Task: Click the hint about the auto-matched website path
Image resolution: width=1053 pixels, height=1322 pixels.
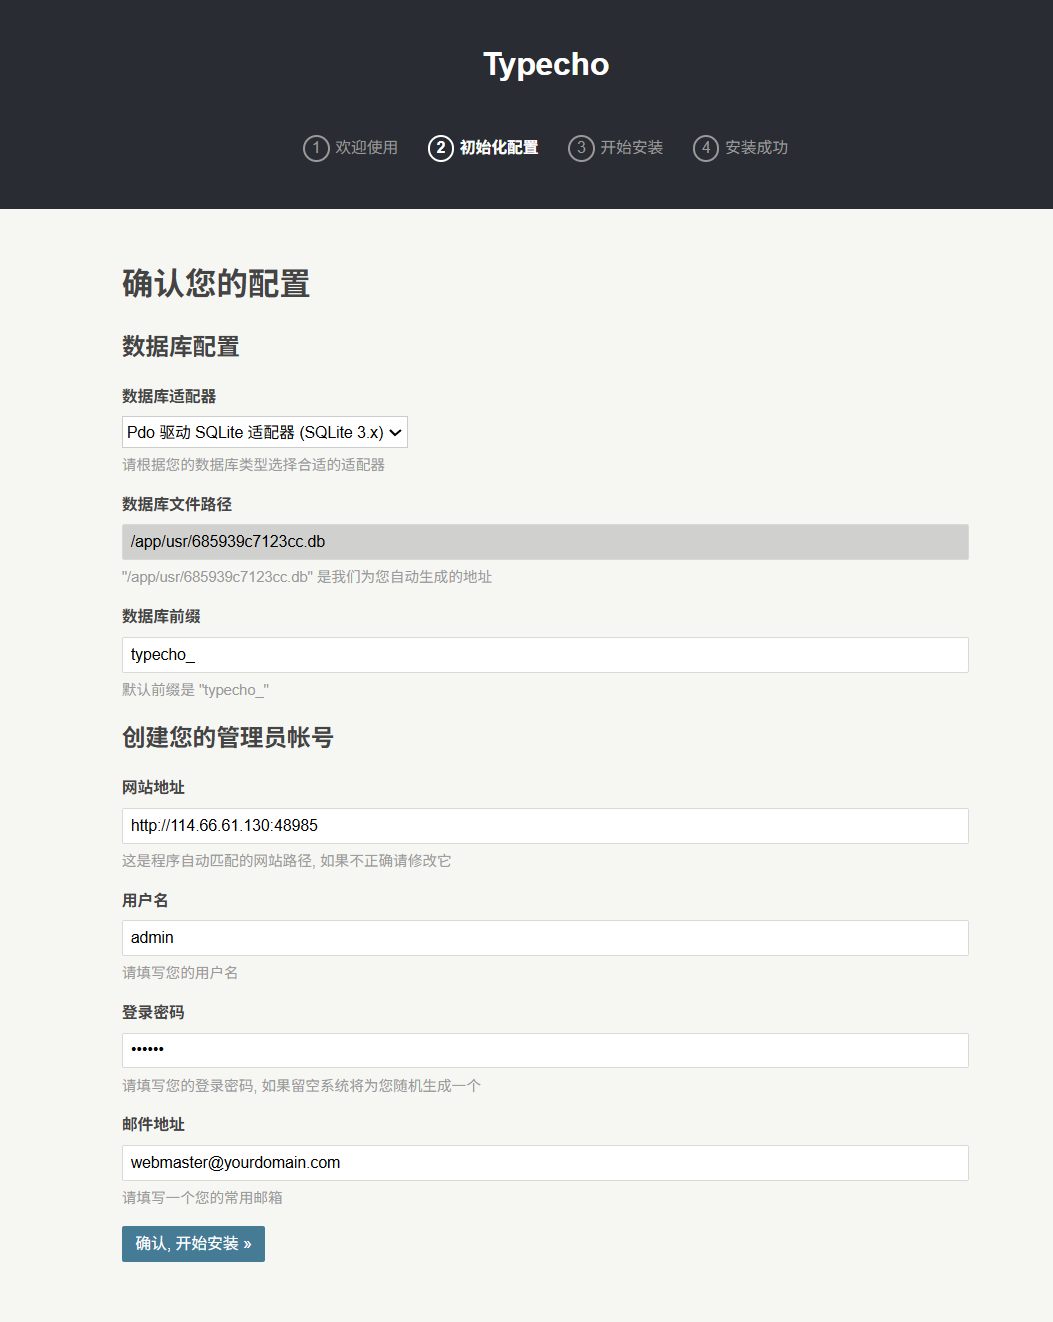Action: tap(287, 861)
